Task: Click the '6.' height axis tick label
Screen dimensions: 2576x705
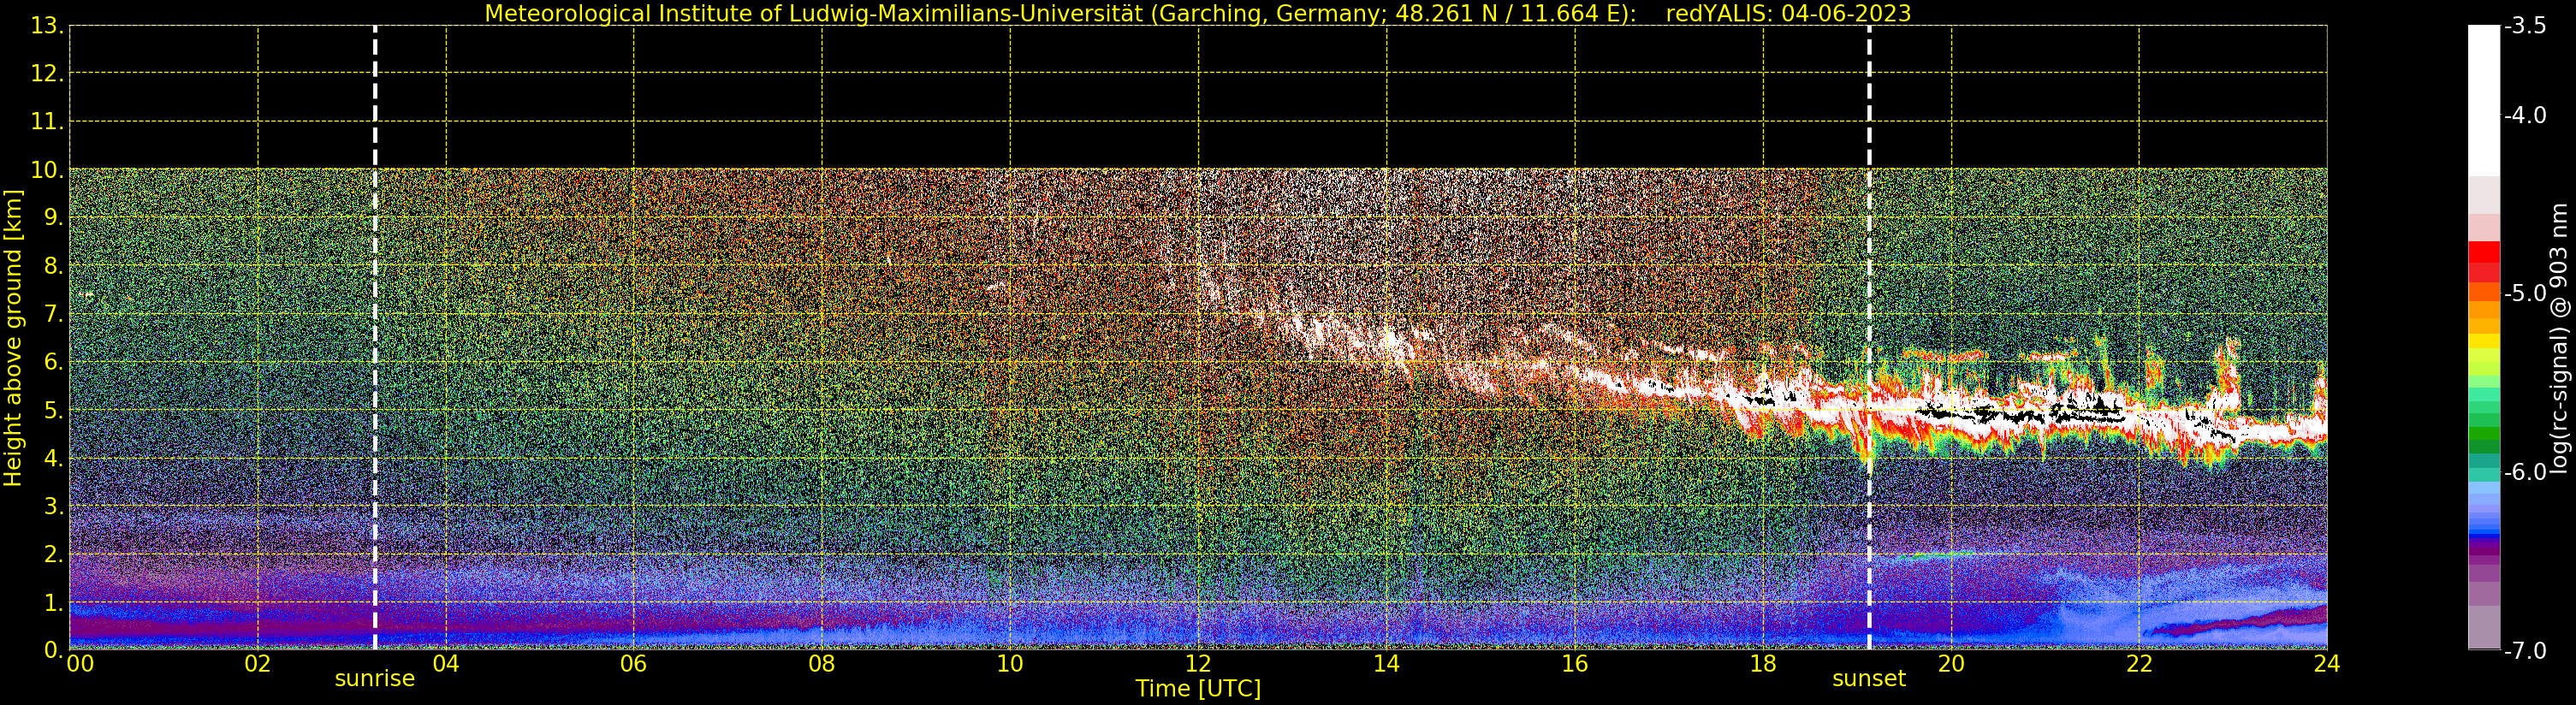Action: (54, 362)
